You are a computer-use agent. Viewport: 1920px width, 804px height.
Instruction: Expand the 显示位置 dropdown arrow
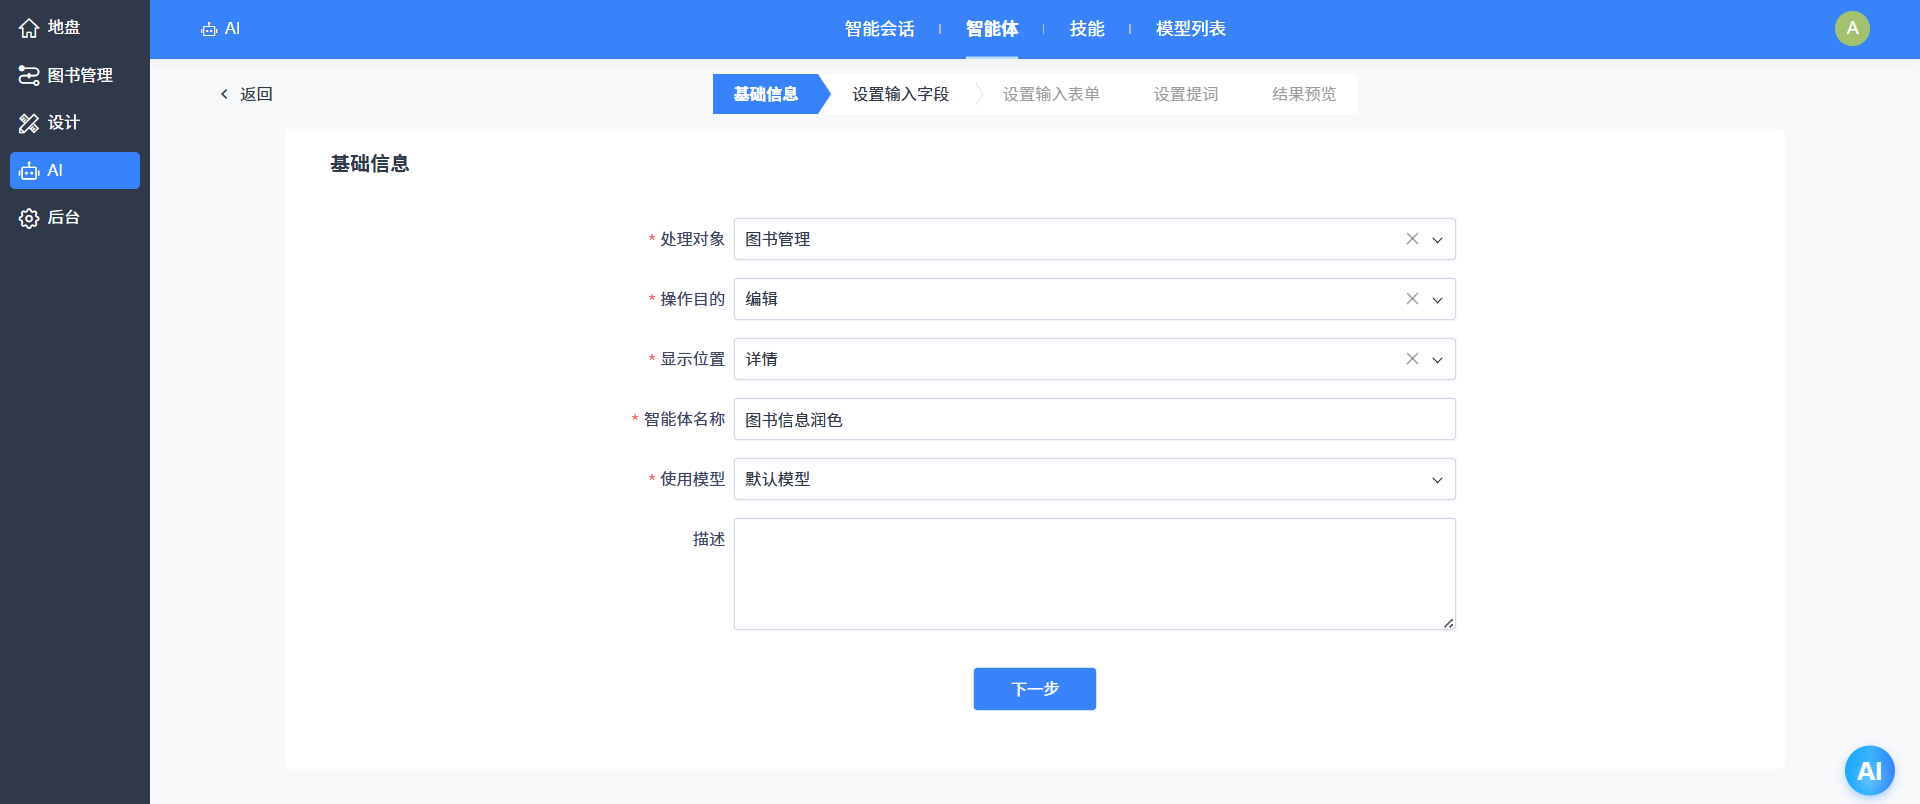(1437, 360)
